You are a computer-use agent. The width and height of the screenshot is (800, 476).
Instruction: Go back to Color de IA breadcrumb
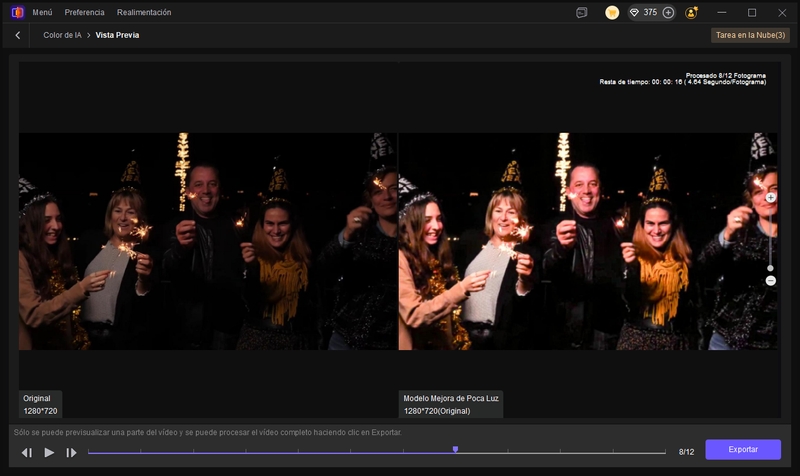point(62,35)
